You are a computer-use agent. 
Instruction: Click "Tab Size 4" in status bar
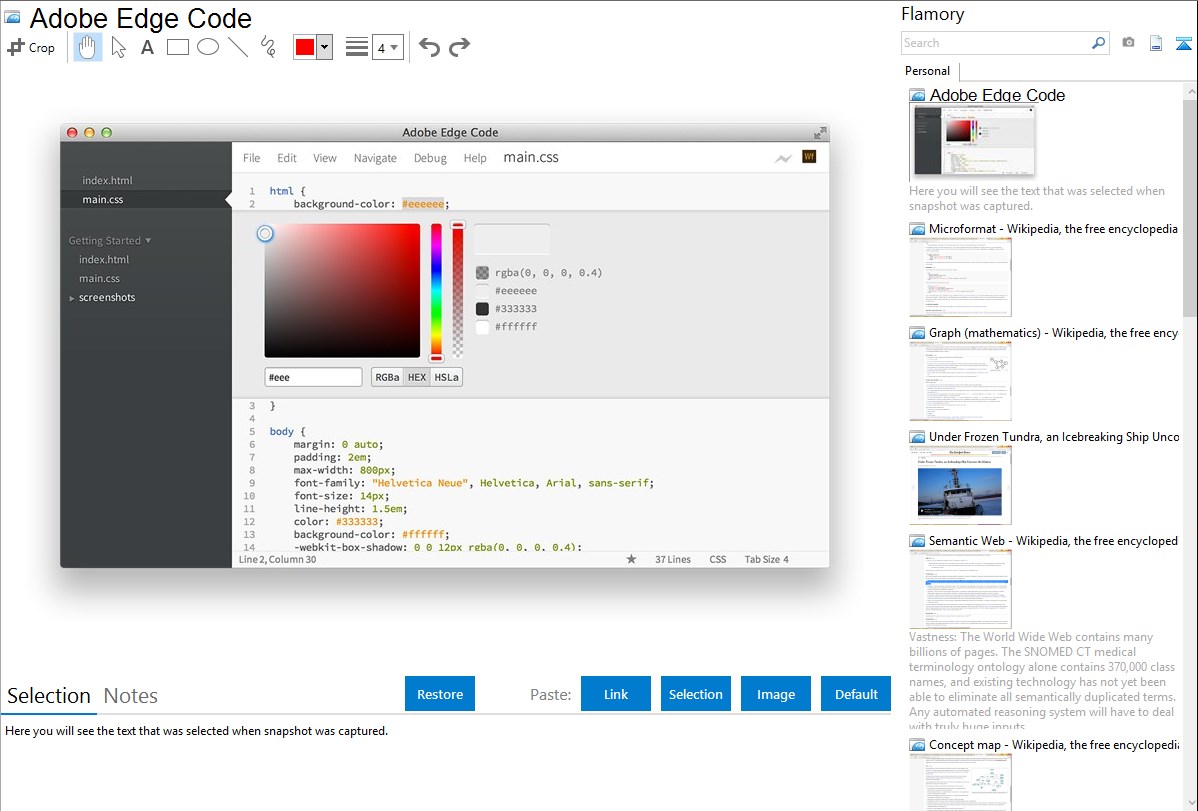766,560
